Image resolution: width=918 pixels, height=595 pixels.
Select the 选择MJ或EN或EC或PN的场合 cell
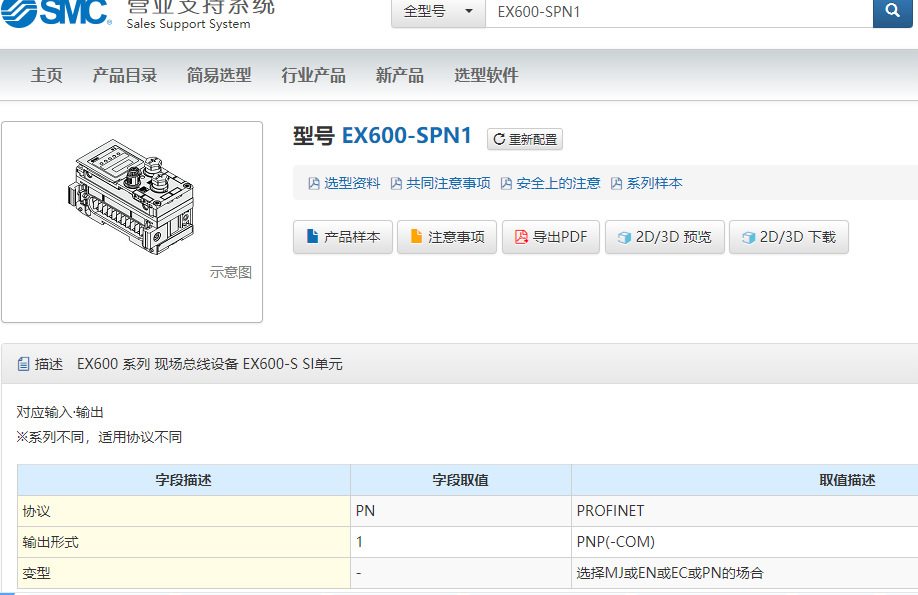[745, 573]
